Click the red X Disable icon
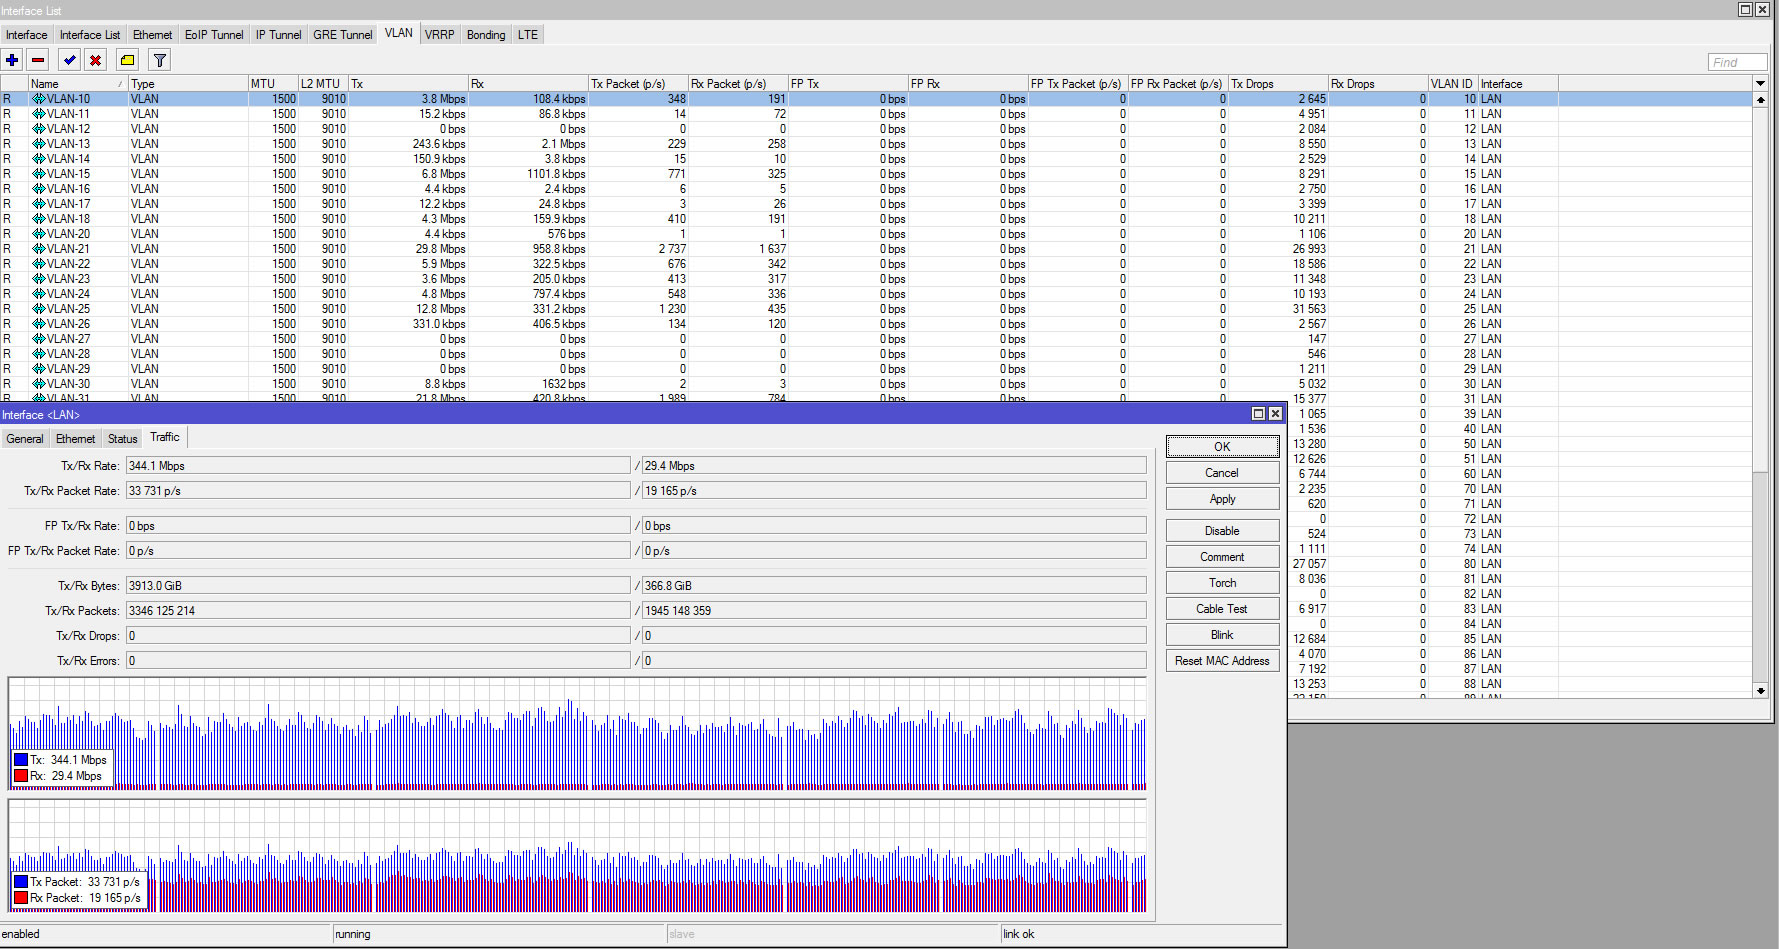 (96, 60)
